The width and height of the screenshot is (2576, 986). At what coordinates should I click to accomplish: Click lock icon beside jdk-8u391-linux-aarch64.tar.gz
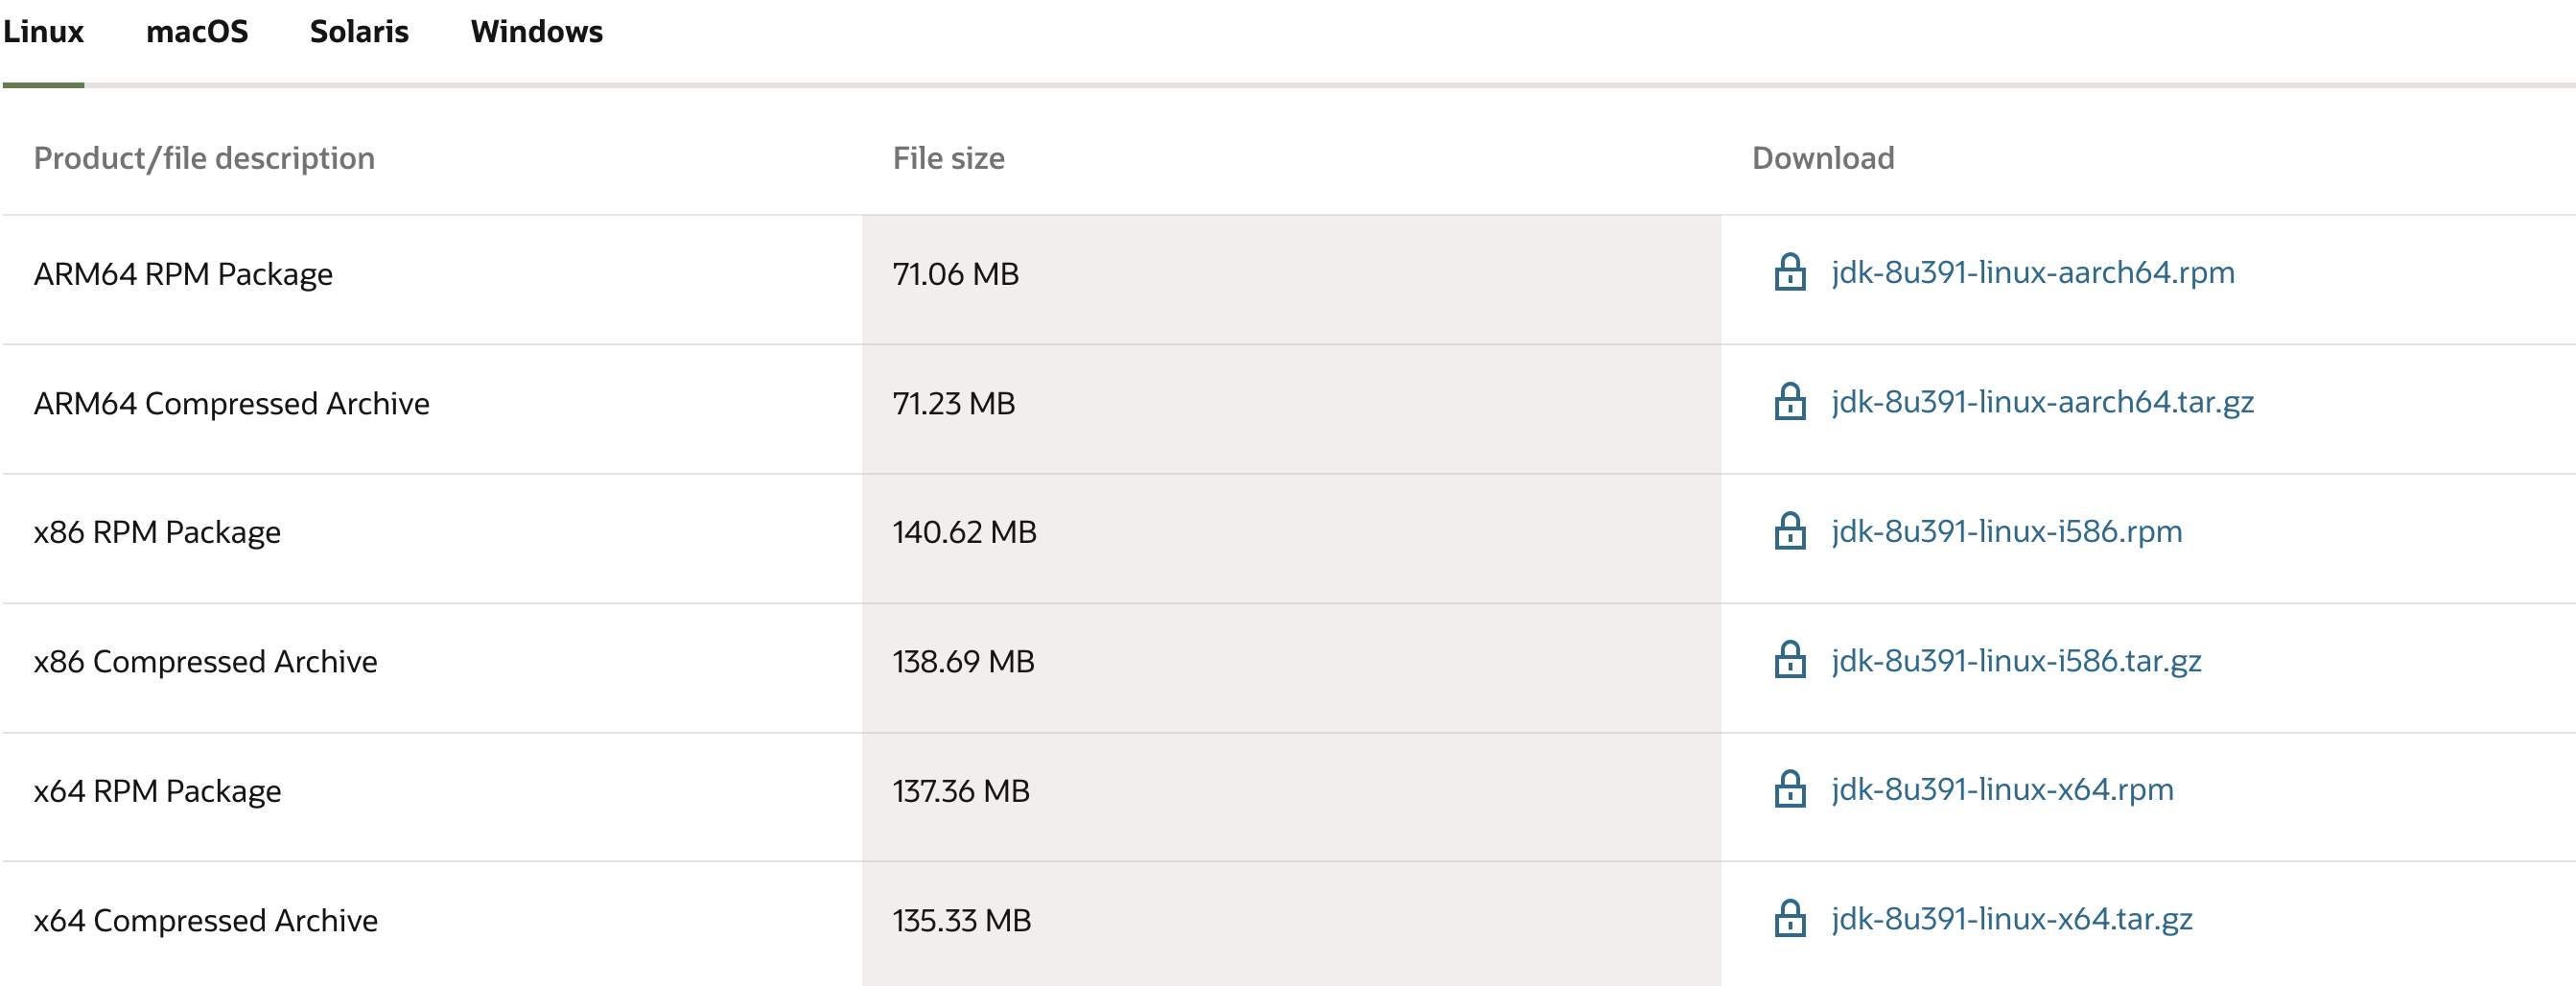(1789, 401)
